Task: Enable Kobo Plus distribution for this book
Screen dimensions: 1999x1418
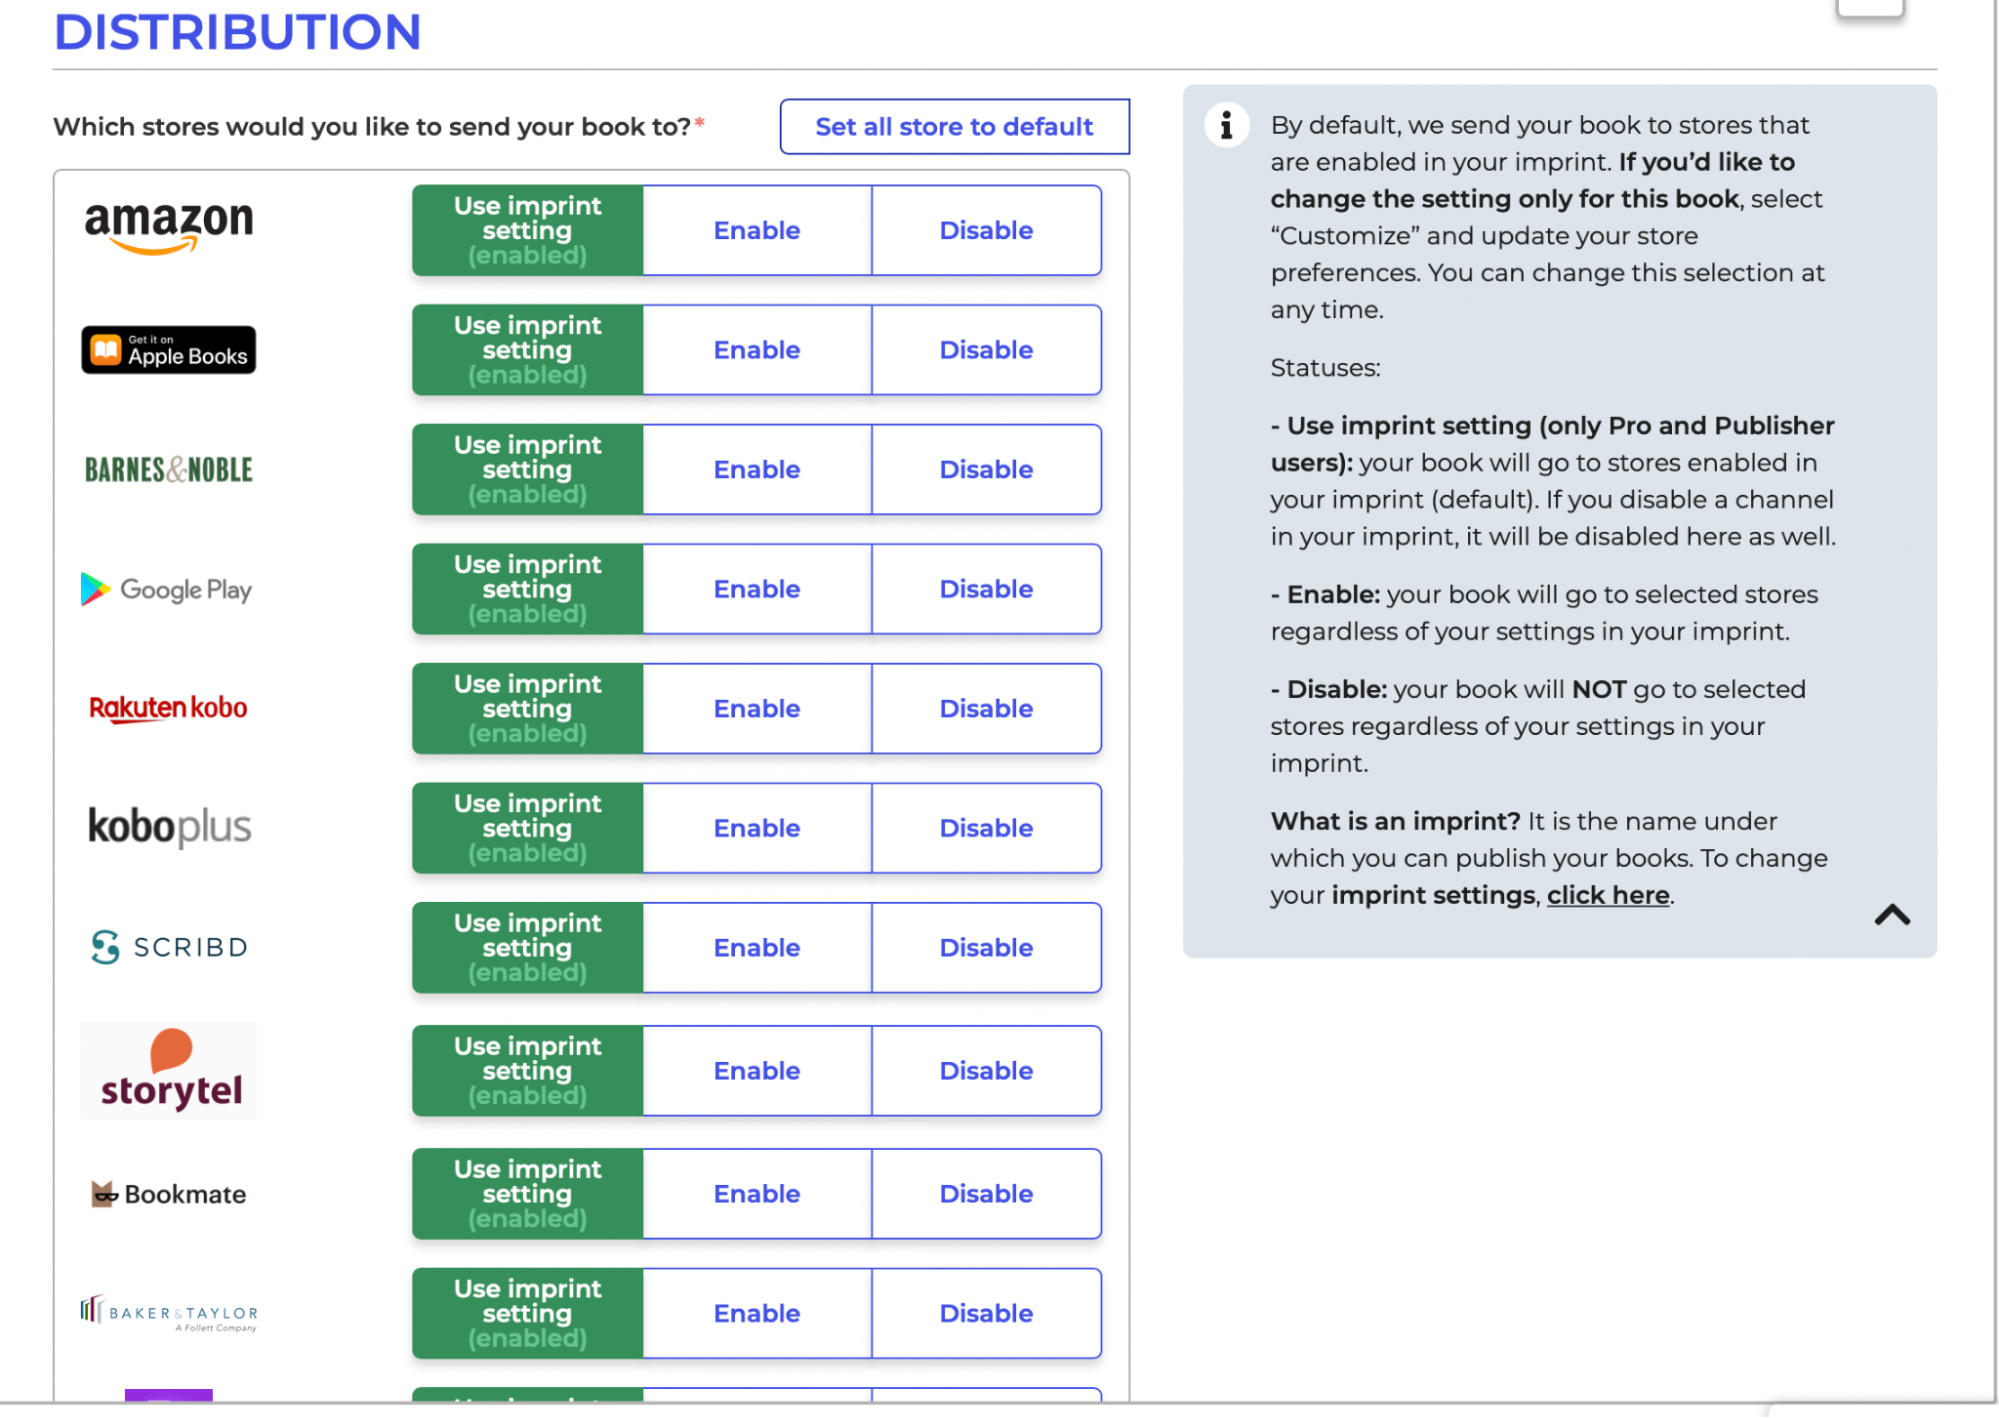Action: point(756,827)
